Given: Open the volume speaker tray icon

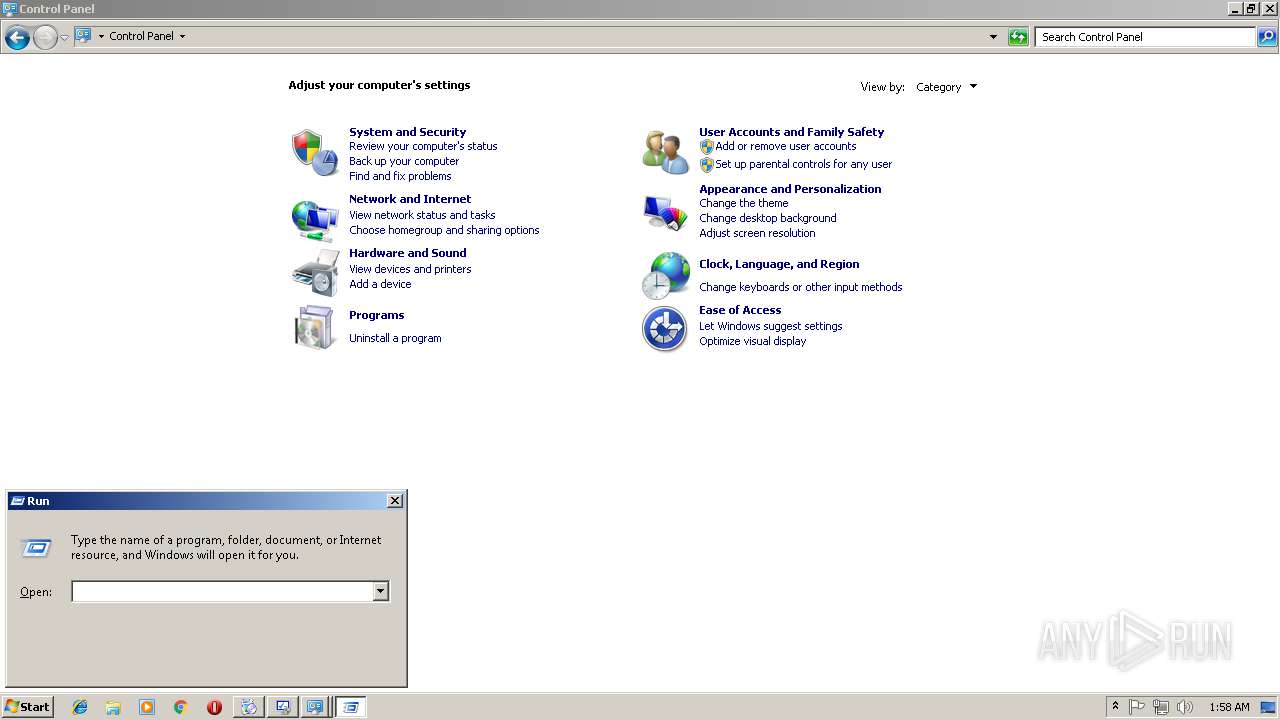Looking at the screenshot, I should click(1185, 707).
